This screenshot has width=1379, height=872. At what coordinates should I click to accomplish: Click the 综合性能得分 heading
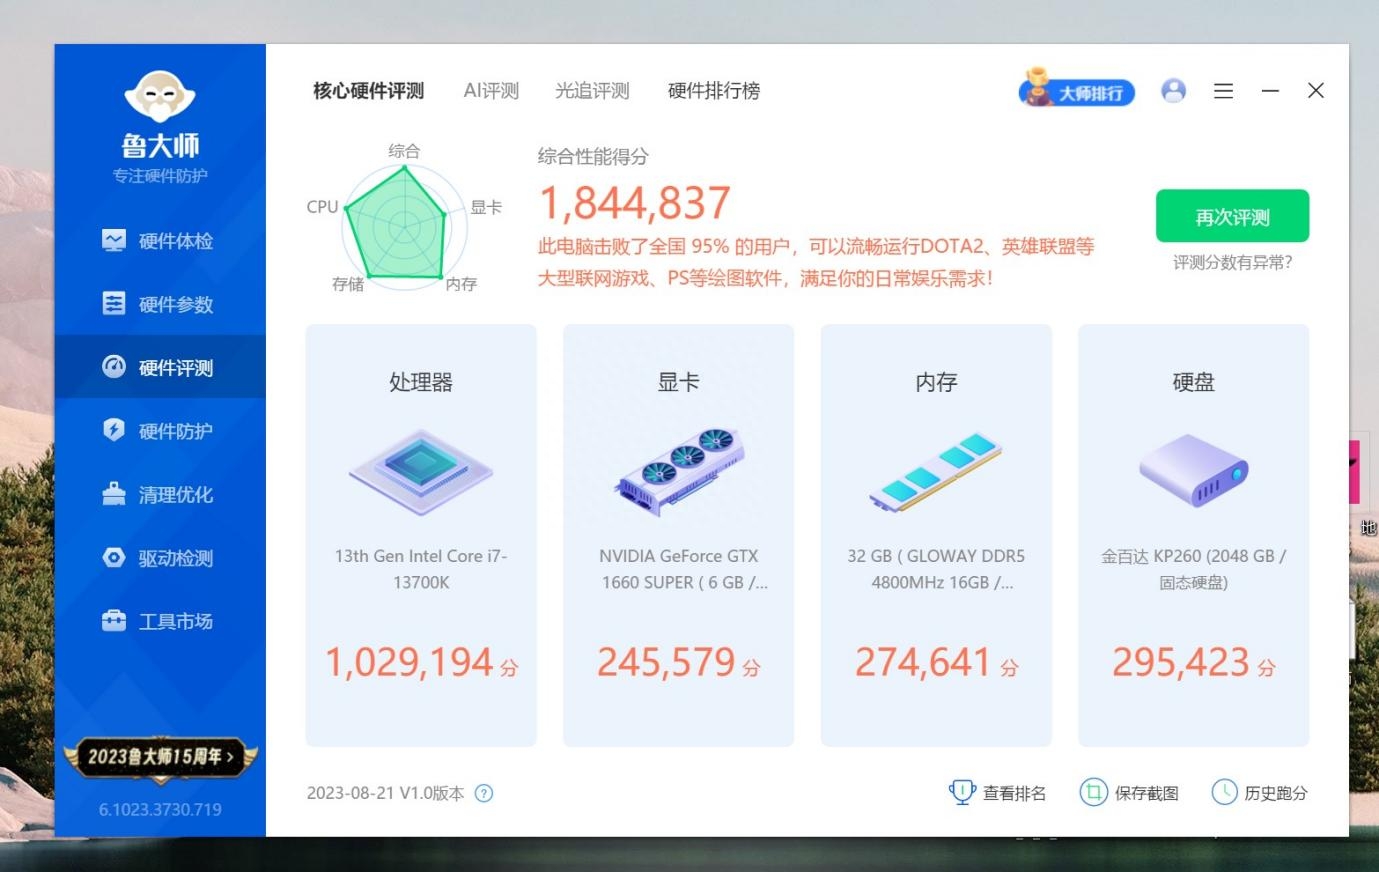(x=593, y=156)
